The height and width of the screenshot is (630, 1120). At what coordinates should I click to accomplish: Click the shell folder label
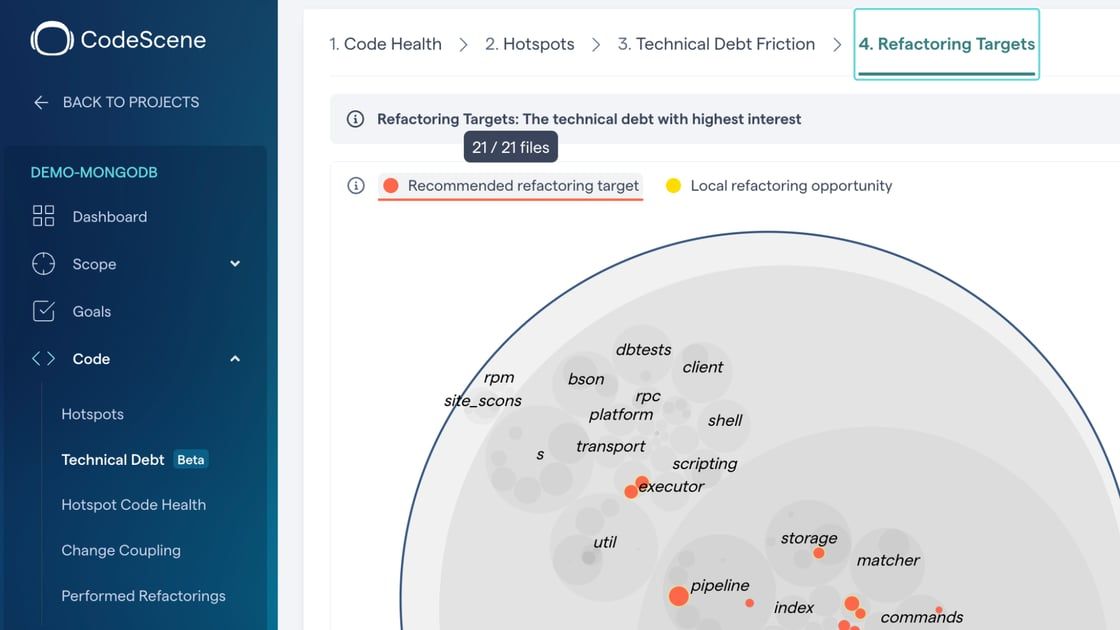click(x=725, y=421)
